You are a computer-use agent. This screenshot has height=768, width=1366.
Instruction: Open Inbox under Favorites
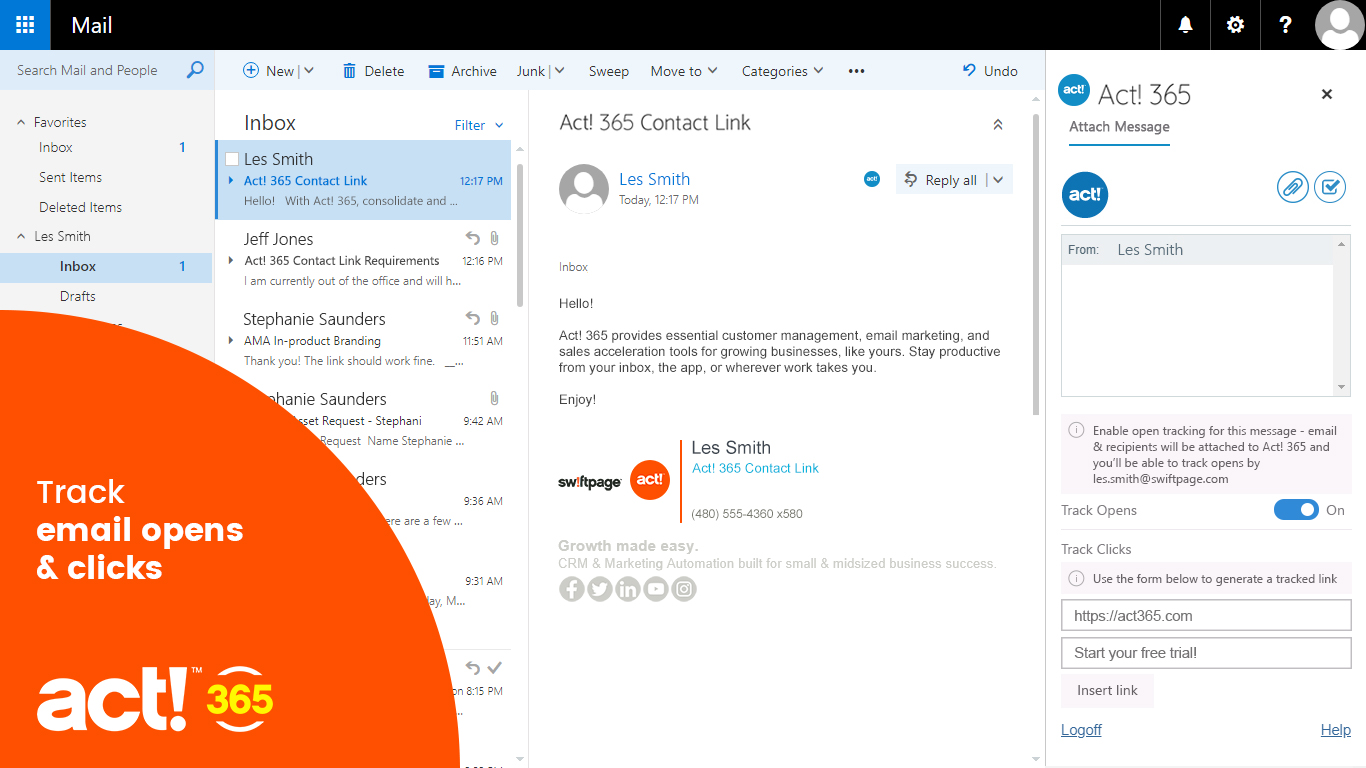[56, 147]
